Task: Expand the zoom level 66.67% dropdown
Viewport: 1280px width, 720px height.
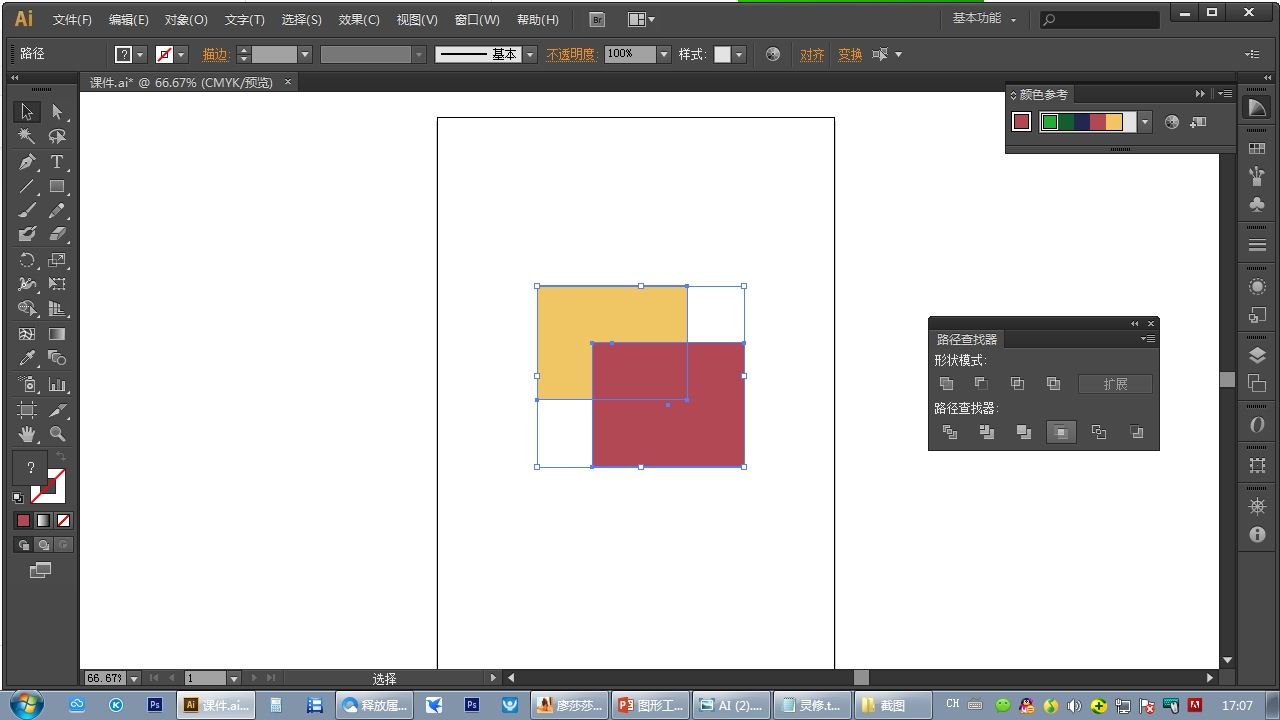Action: 135,678
